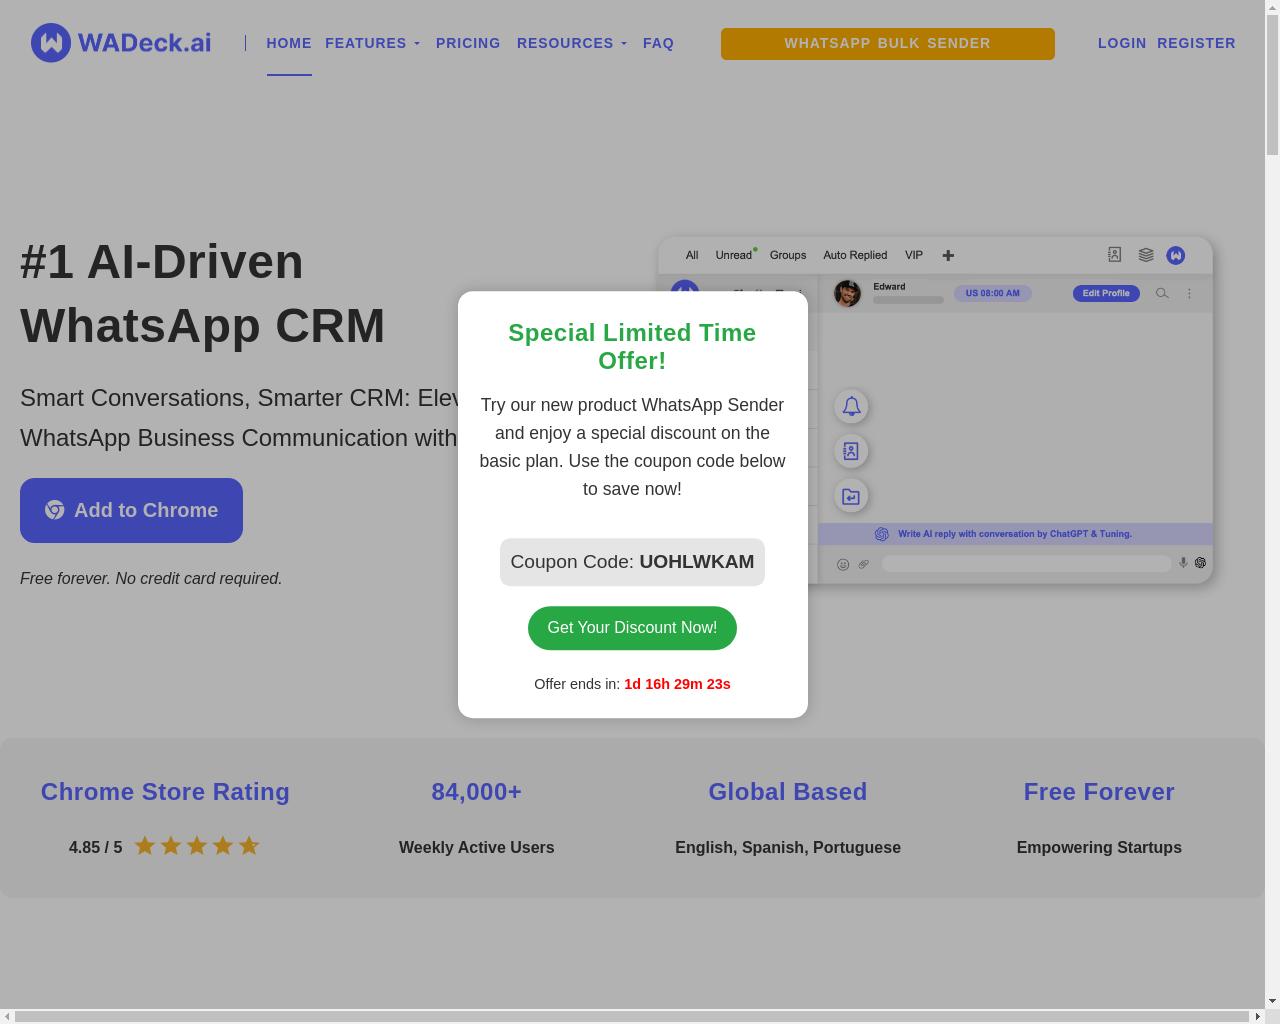Screen dimensions: 1280x1024
Task: Click the contact card round icon
Action: 851,451
